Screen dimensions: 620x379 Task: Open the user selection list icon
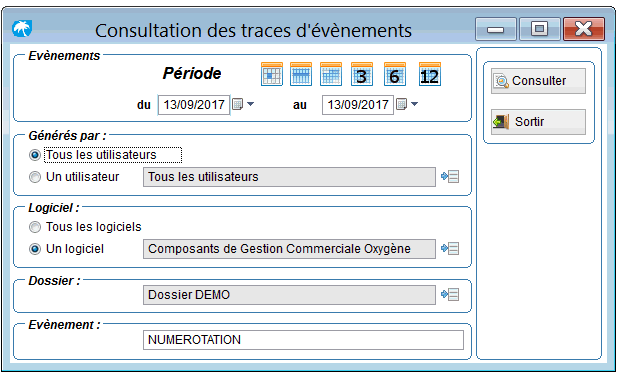[450, 177]
